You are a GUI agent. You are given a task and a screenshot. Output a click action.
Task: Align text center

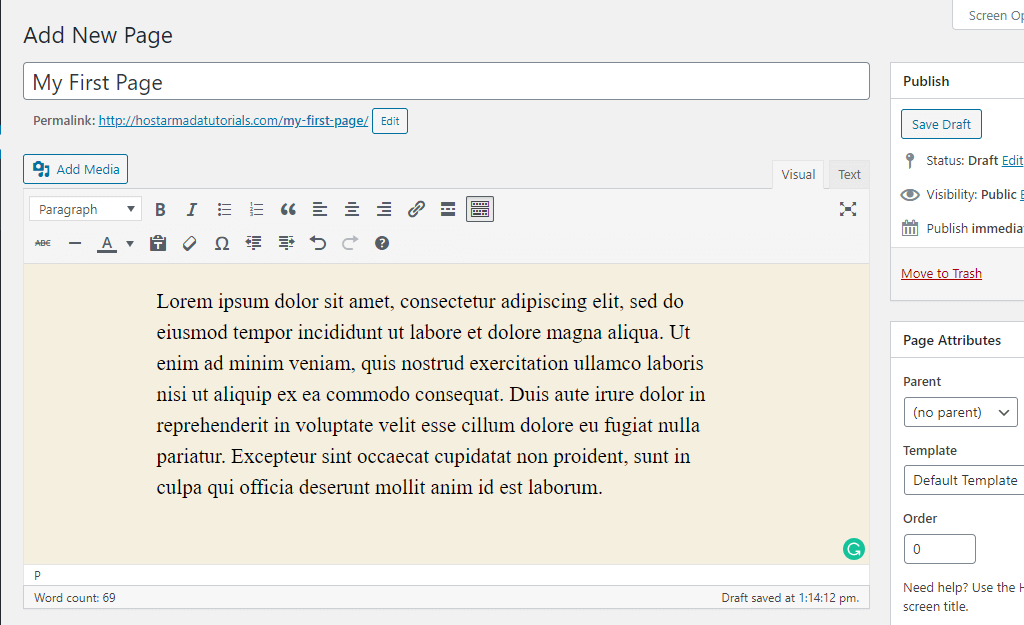click(352, 210)
